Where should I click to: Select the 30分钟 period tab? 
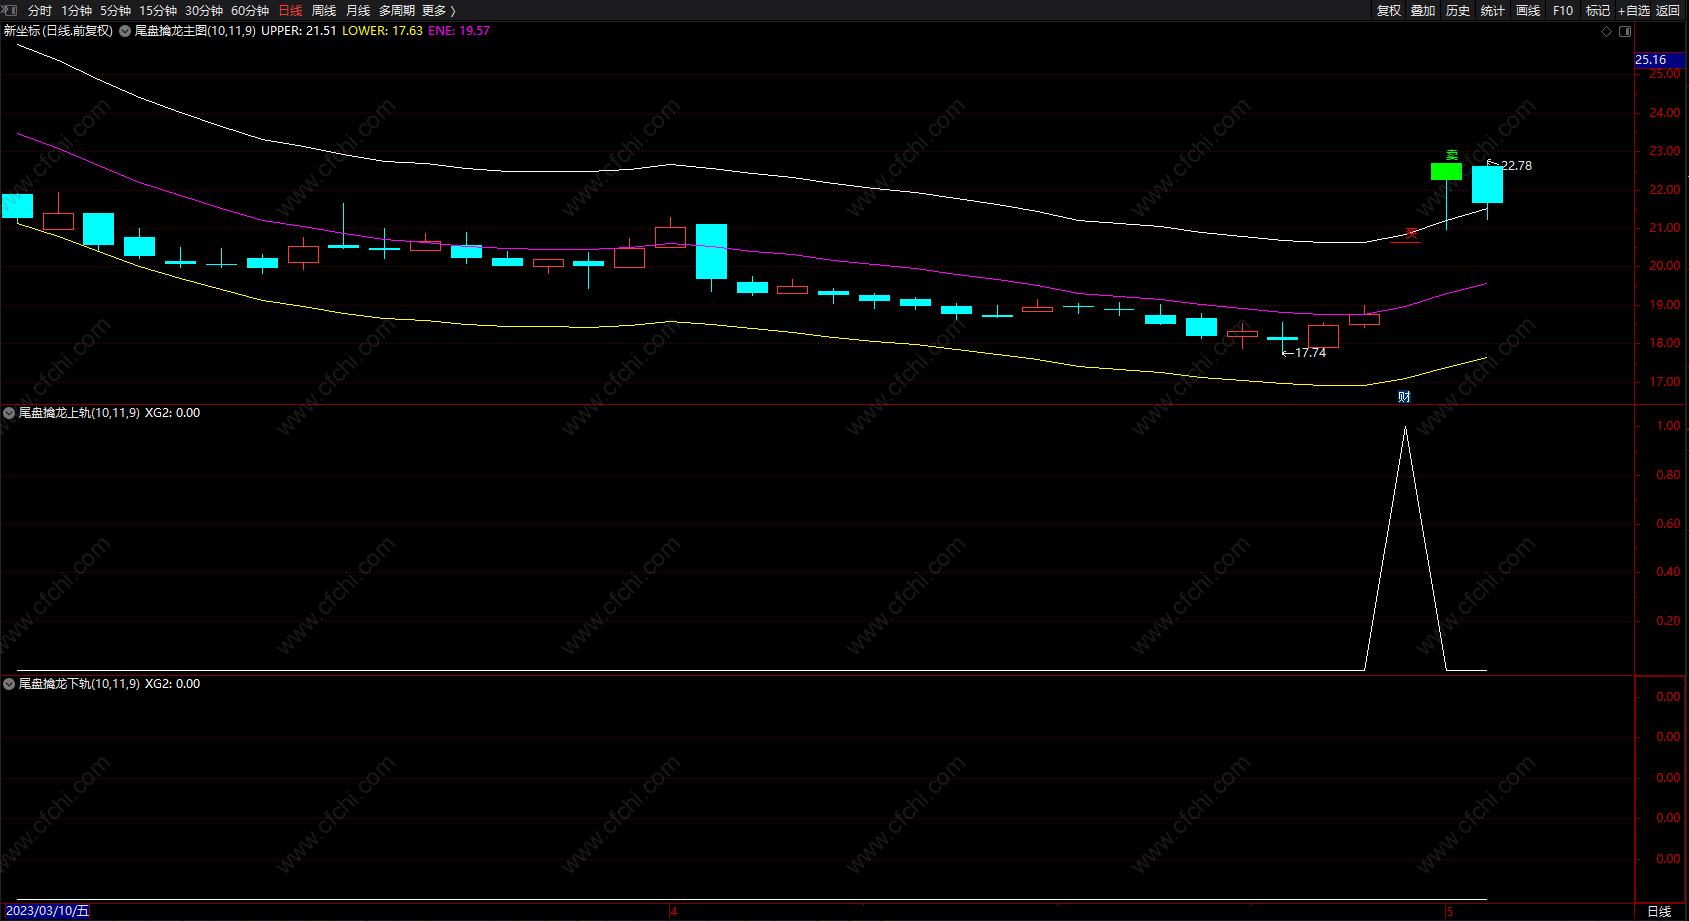coord(204,10)
